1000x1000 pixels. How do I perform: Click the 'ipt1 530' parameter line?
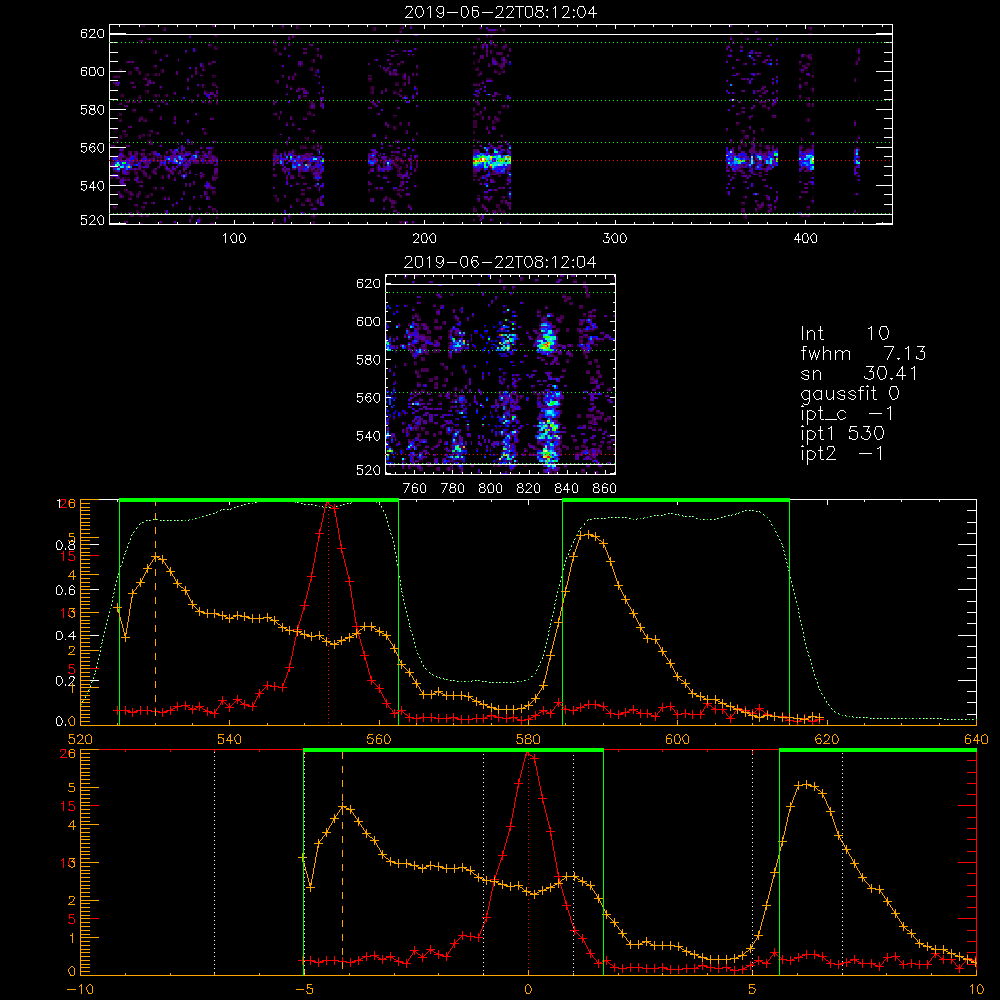(842, 434)
